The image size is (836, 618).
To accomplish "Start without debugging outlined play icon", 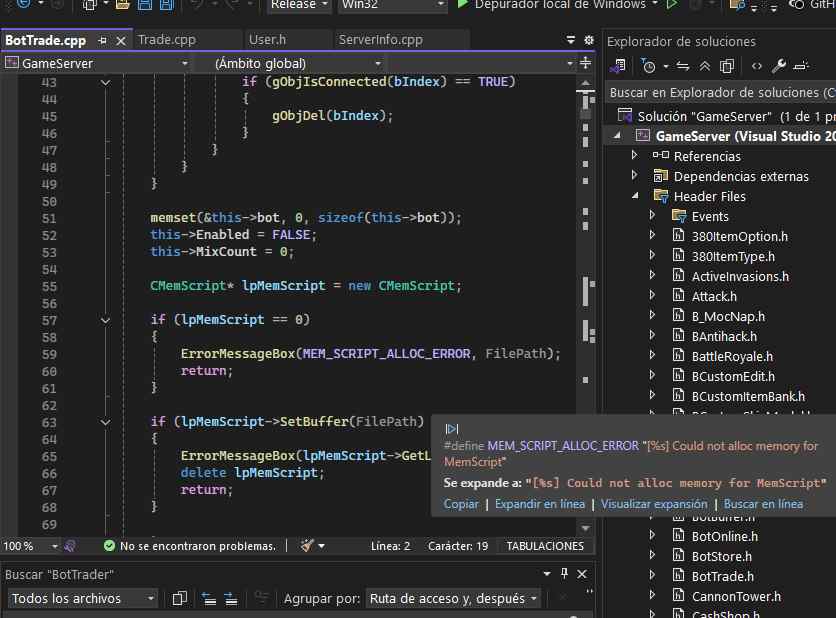I will 672,4.
